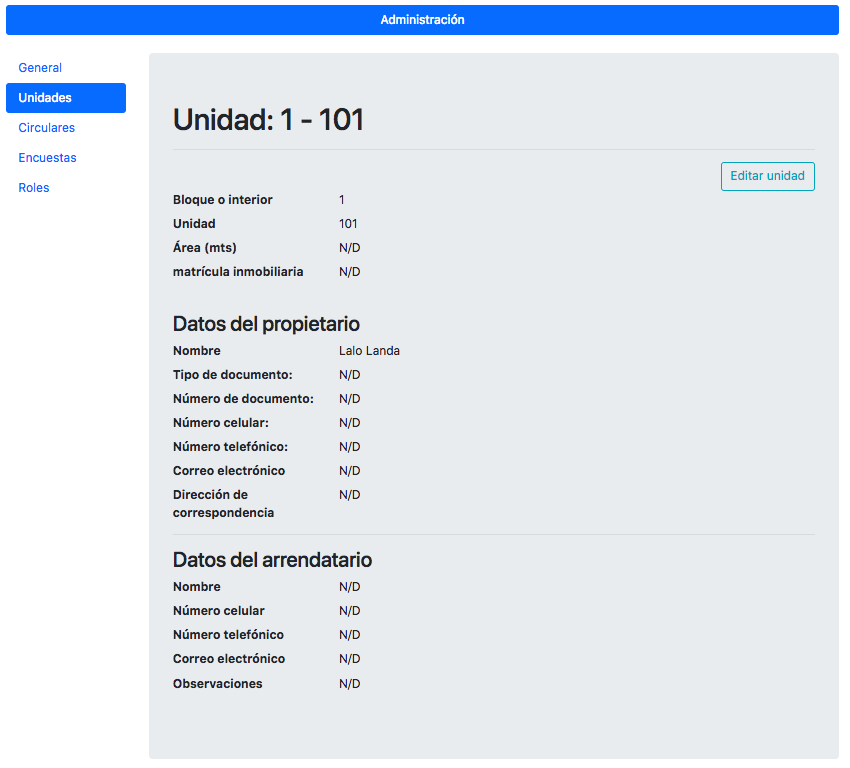Click the owner name Lalo Landa
This screenshot has height=768, width=850.
[369, 351]
